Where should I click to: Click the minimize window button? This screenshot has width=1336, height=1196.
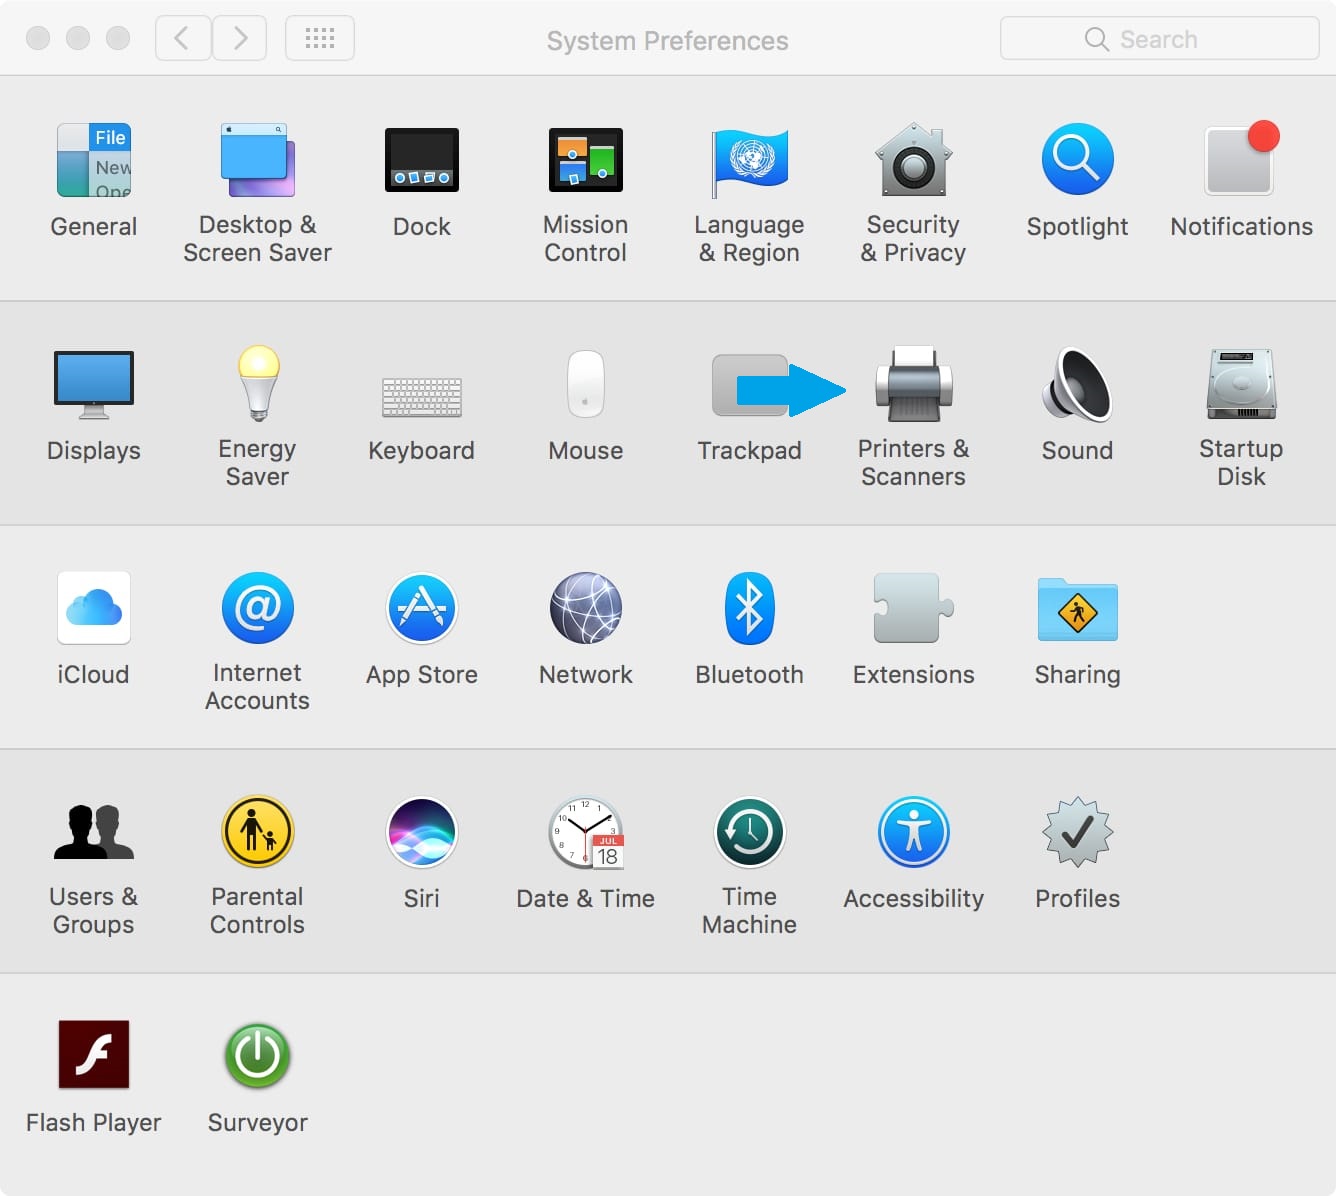[78, 38]
